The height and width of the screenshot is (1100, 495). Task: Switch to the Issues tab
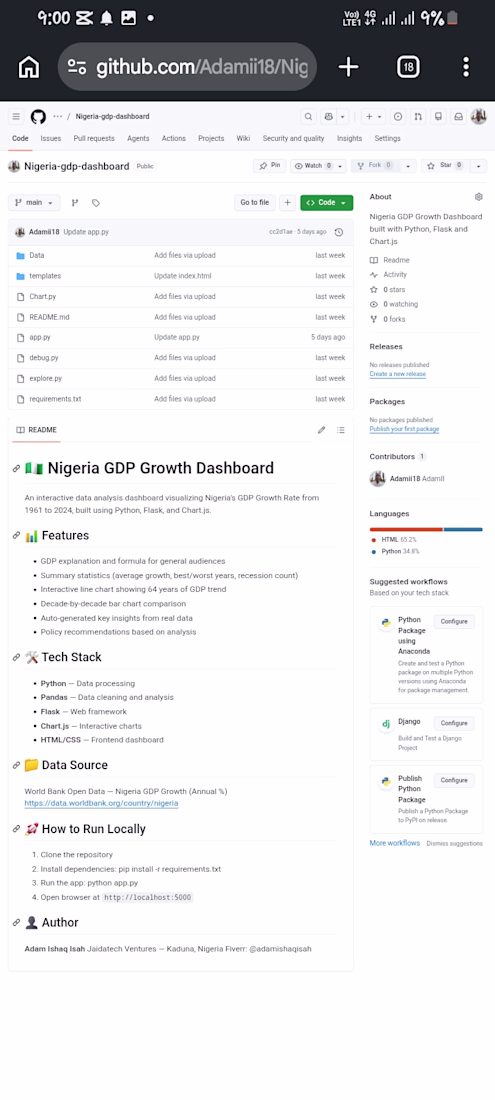(x=50, y=139)
